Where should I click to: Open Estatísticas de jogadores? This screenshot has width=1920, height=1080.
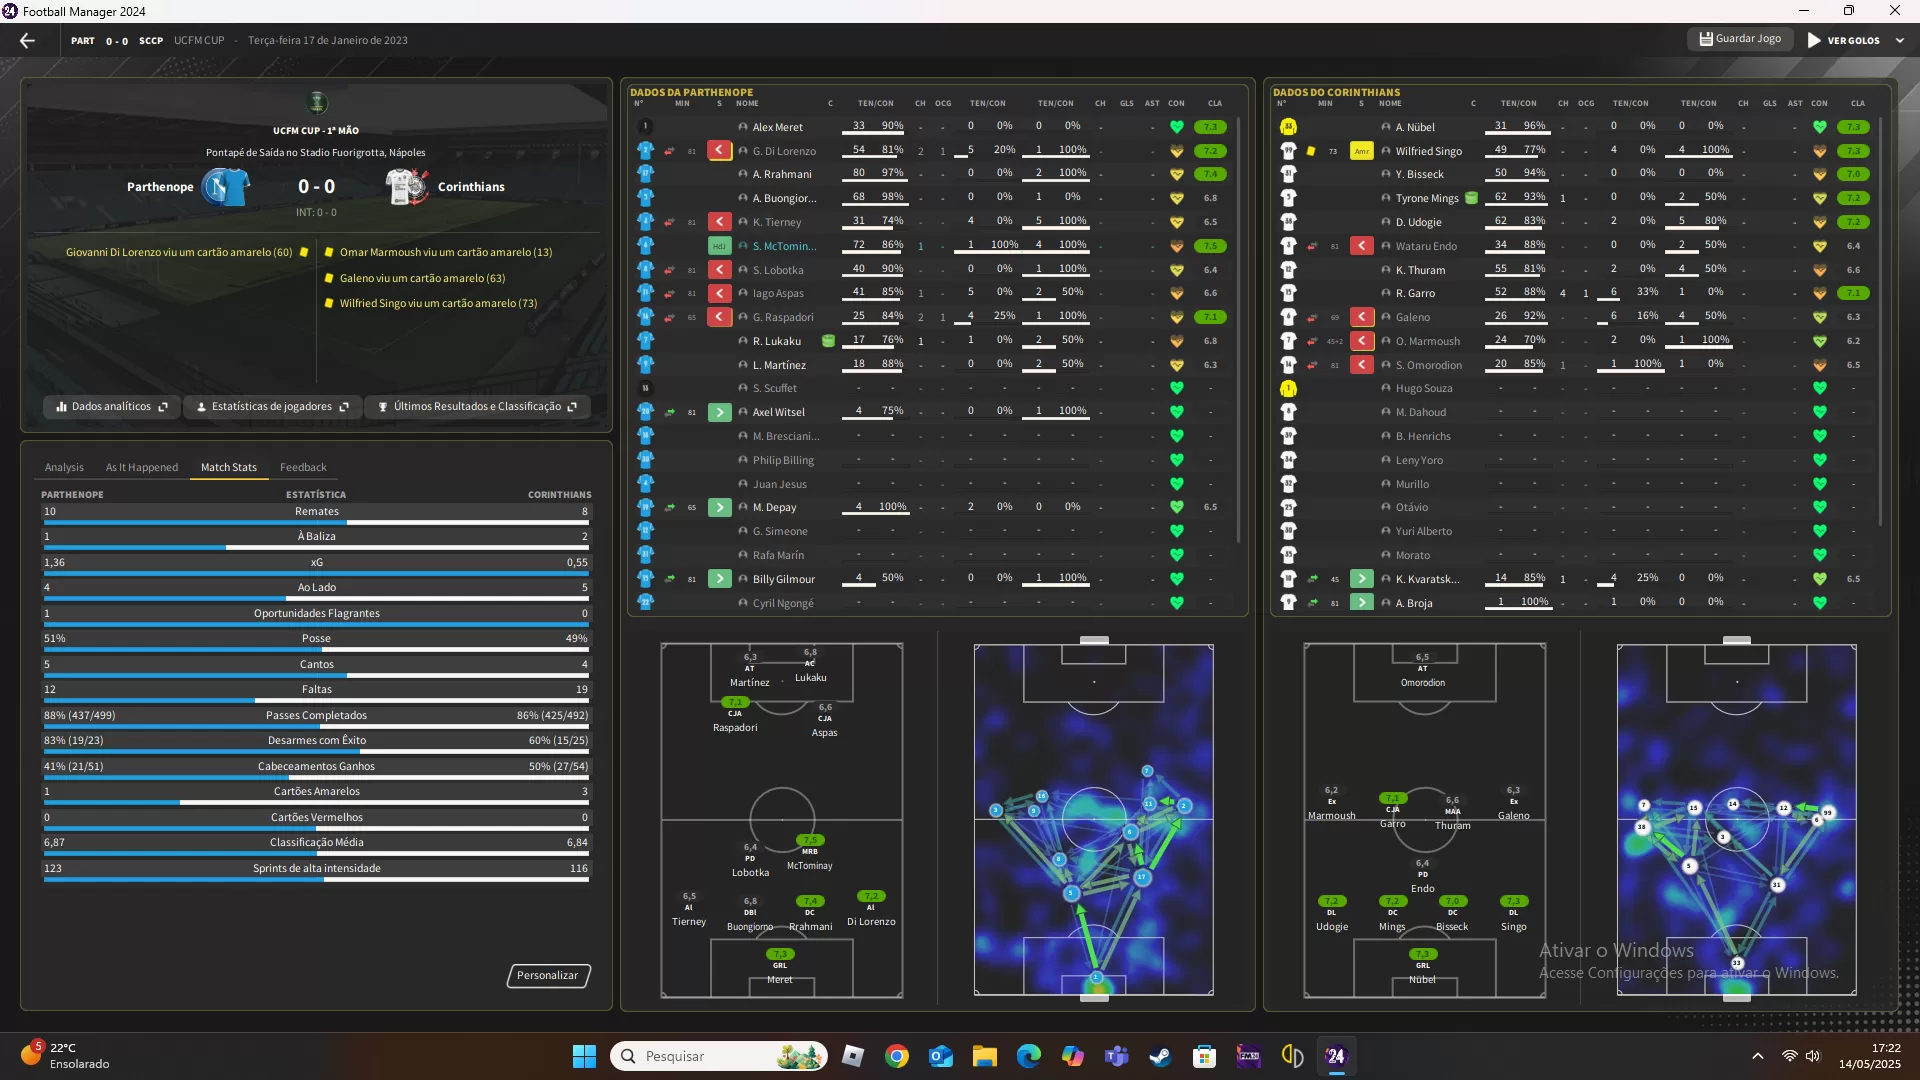tap(272, 407)
